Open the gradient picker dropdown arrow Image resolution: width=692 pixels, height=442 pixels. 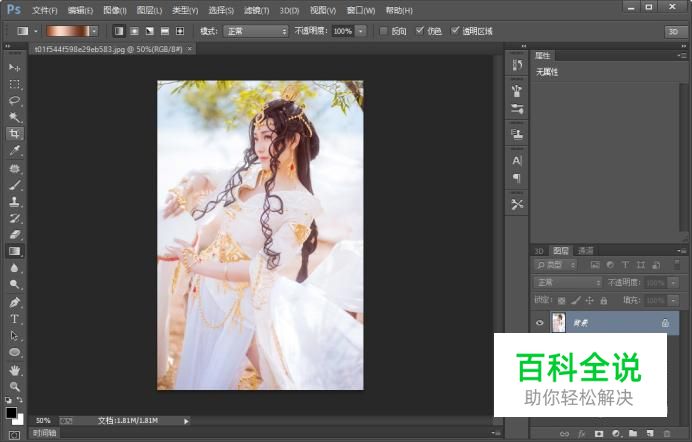coord(94,31)
